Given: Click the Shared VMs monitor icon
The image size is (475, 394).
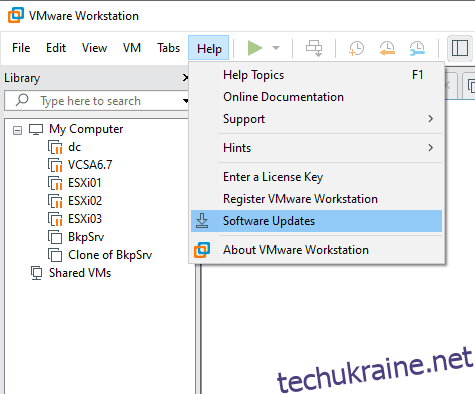Looking at the screenshot, I should pos(36,273).
